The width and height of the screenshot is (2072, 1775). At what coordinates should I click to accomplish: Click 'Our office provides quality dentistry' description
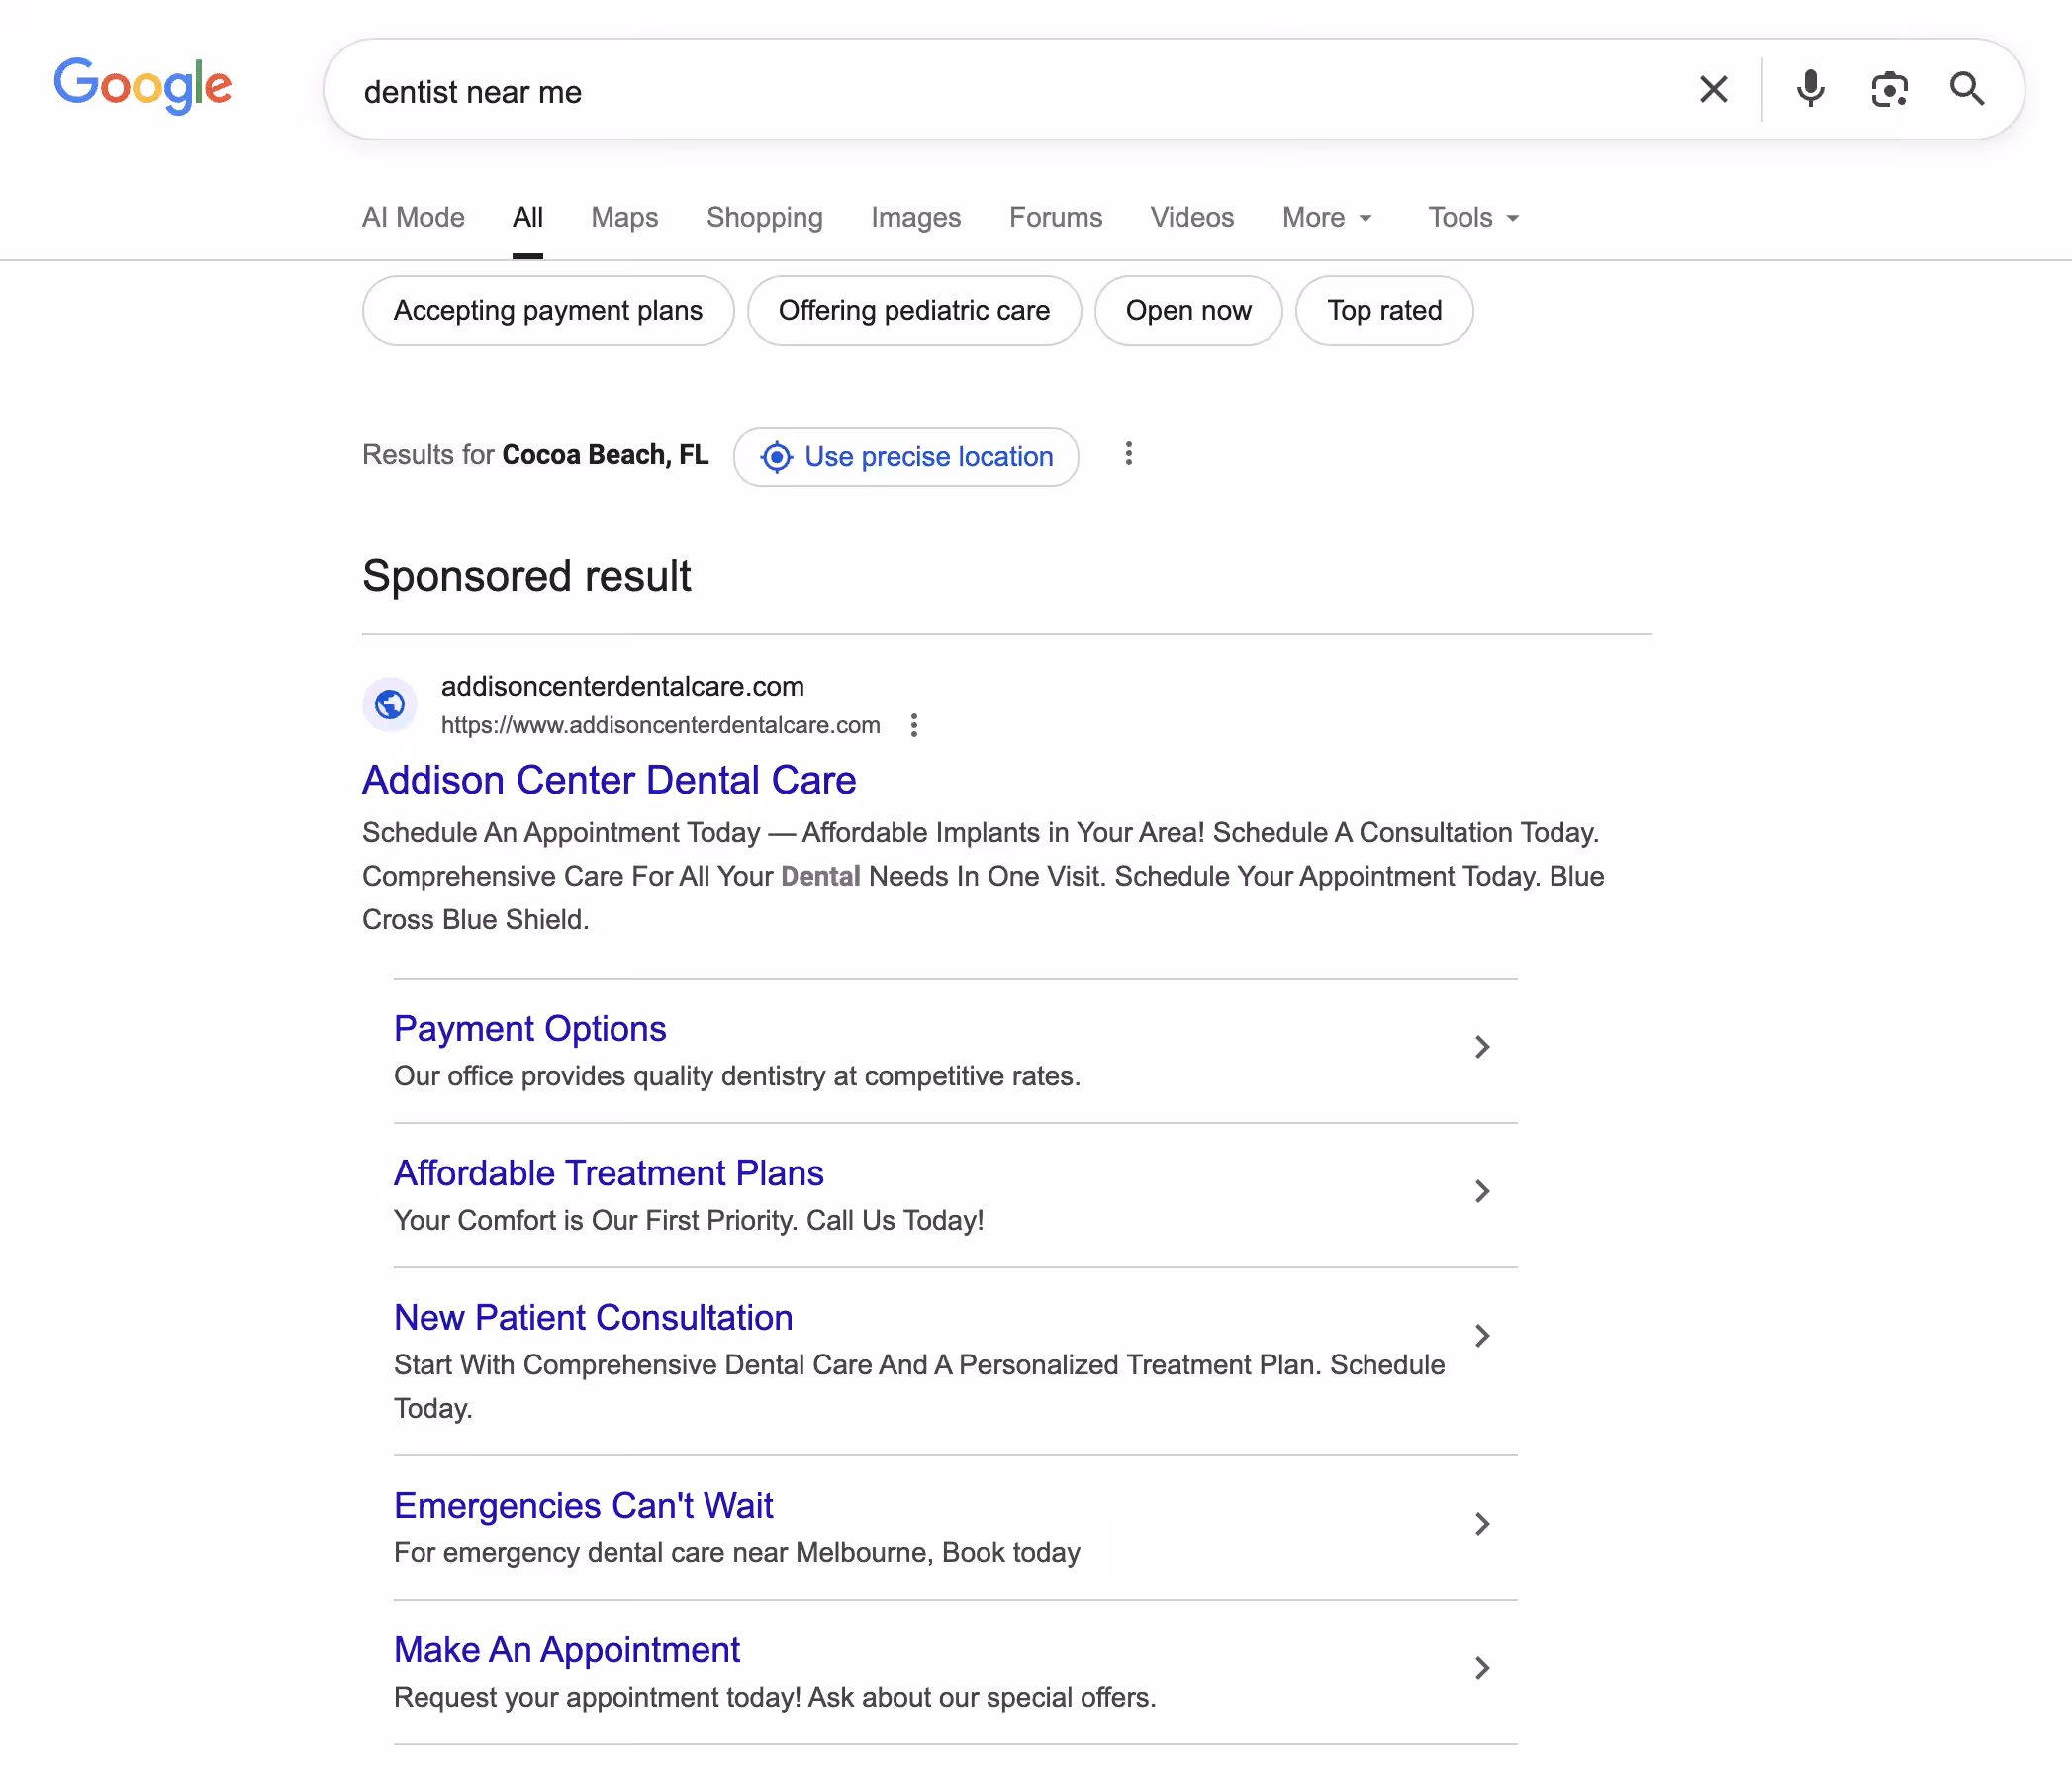pos(737,1076)
